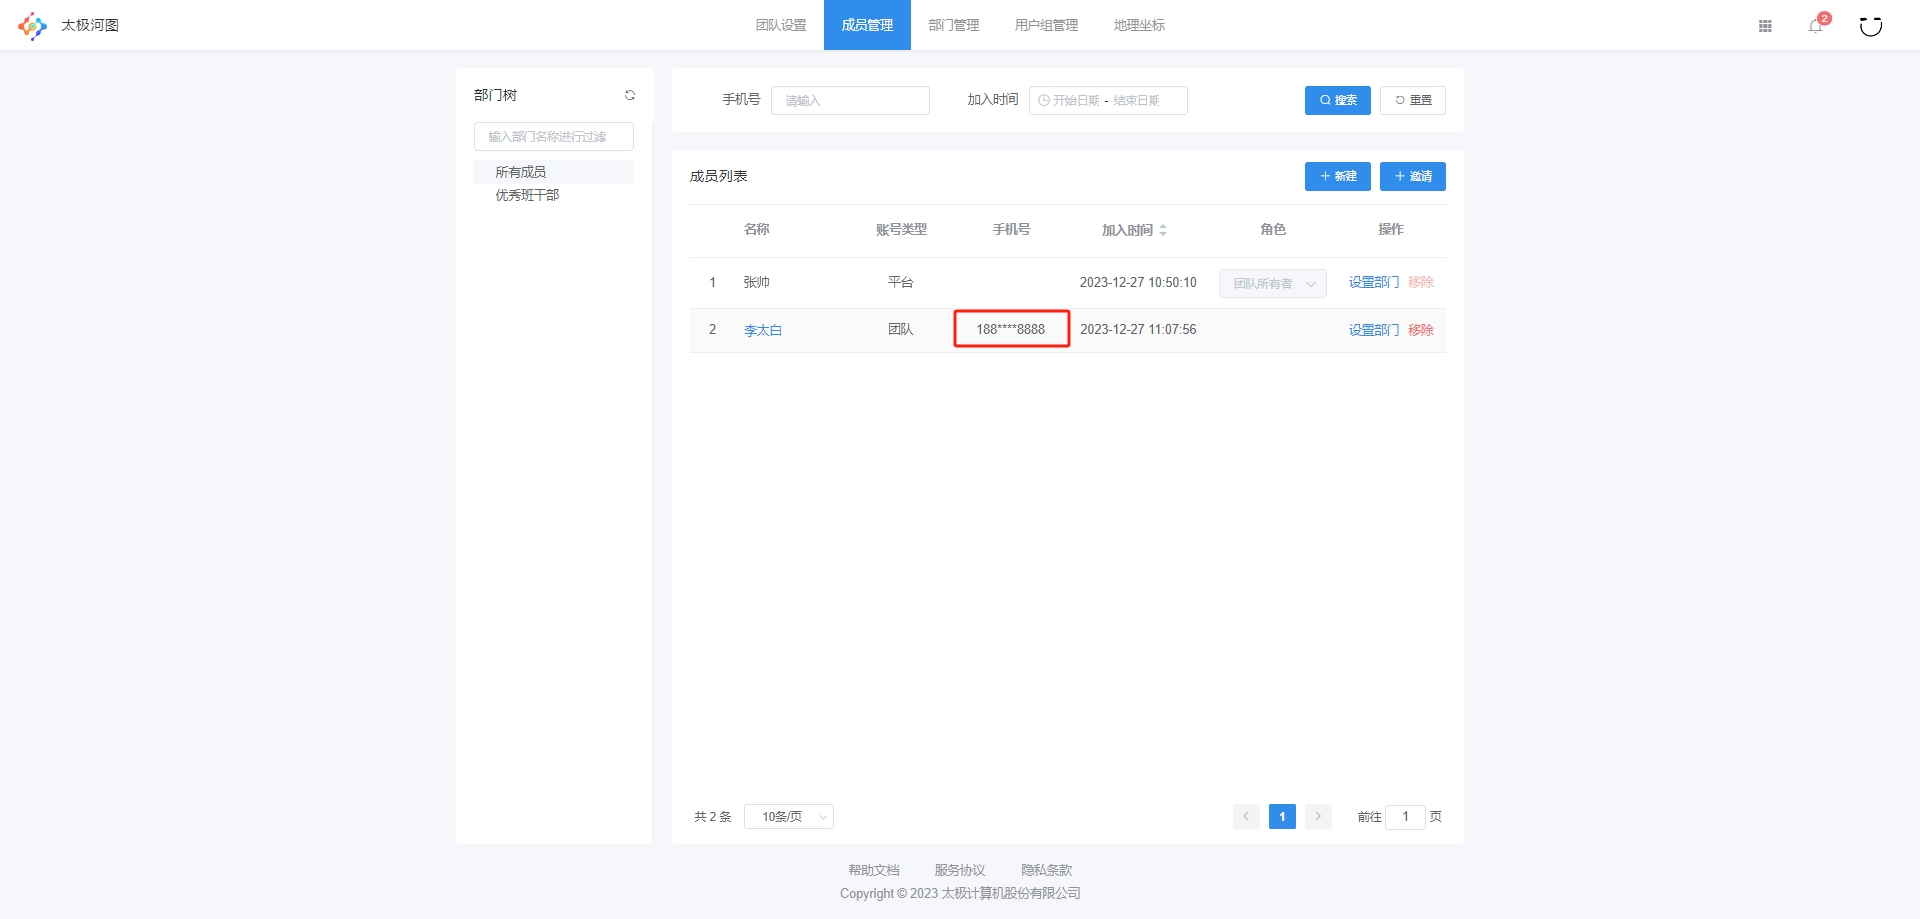Screen dimensions: 1920x919
Task: Go to the previous page arrow
Action: coord(1246,817)
